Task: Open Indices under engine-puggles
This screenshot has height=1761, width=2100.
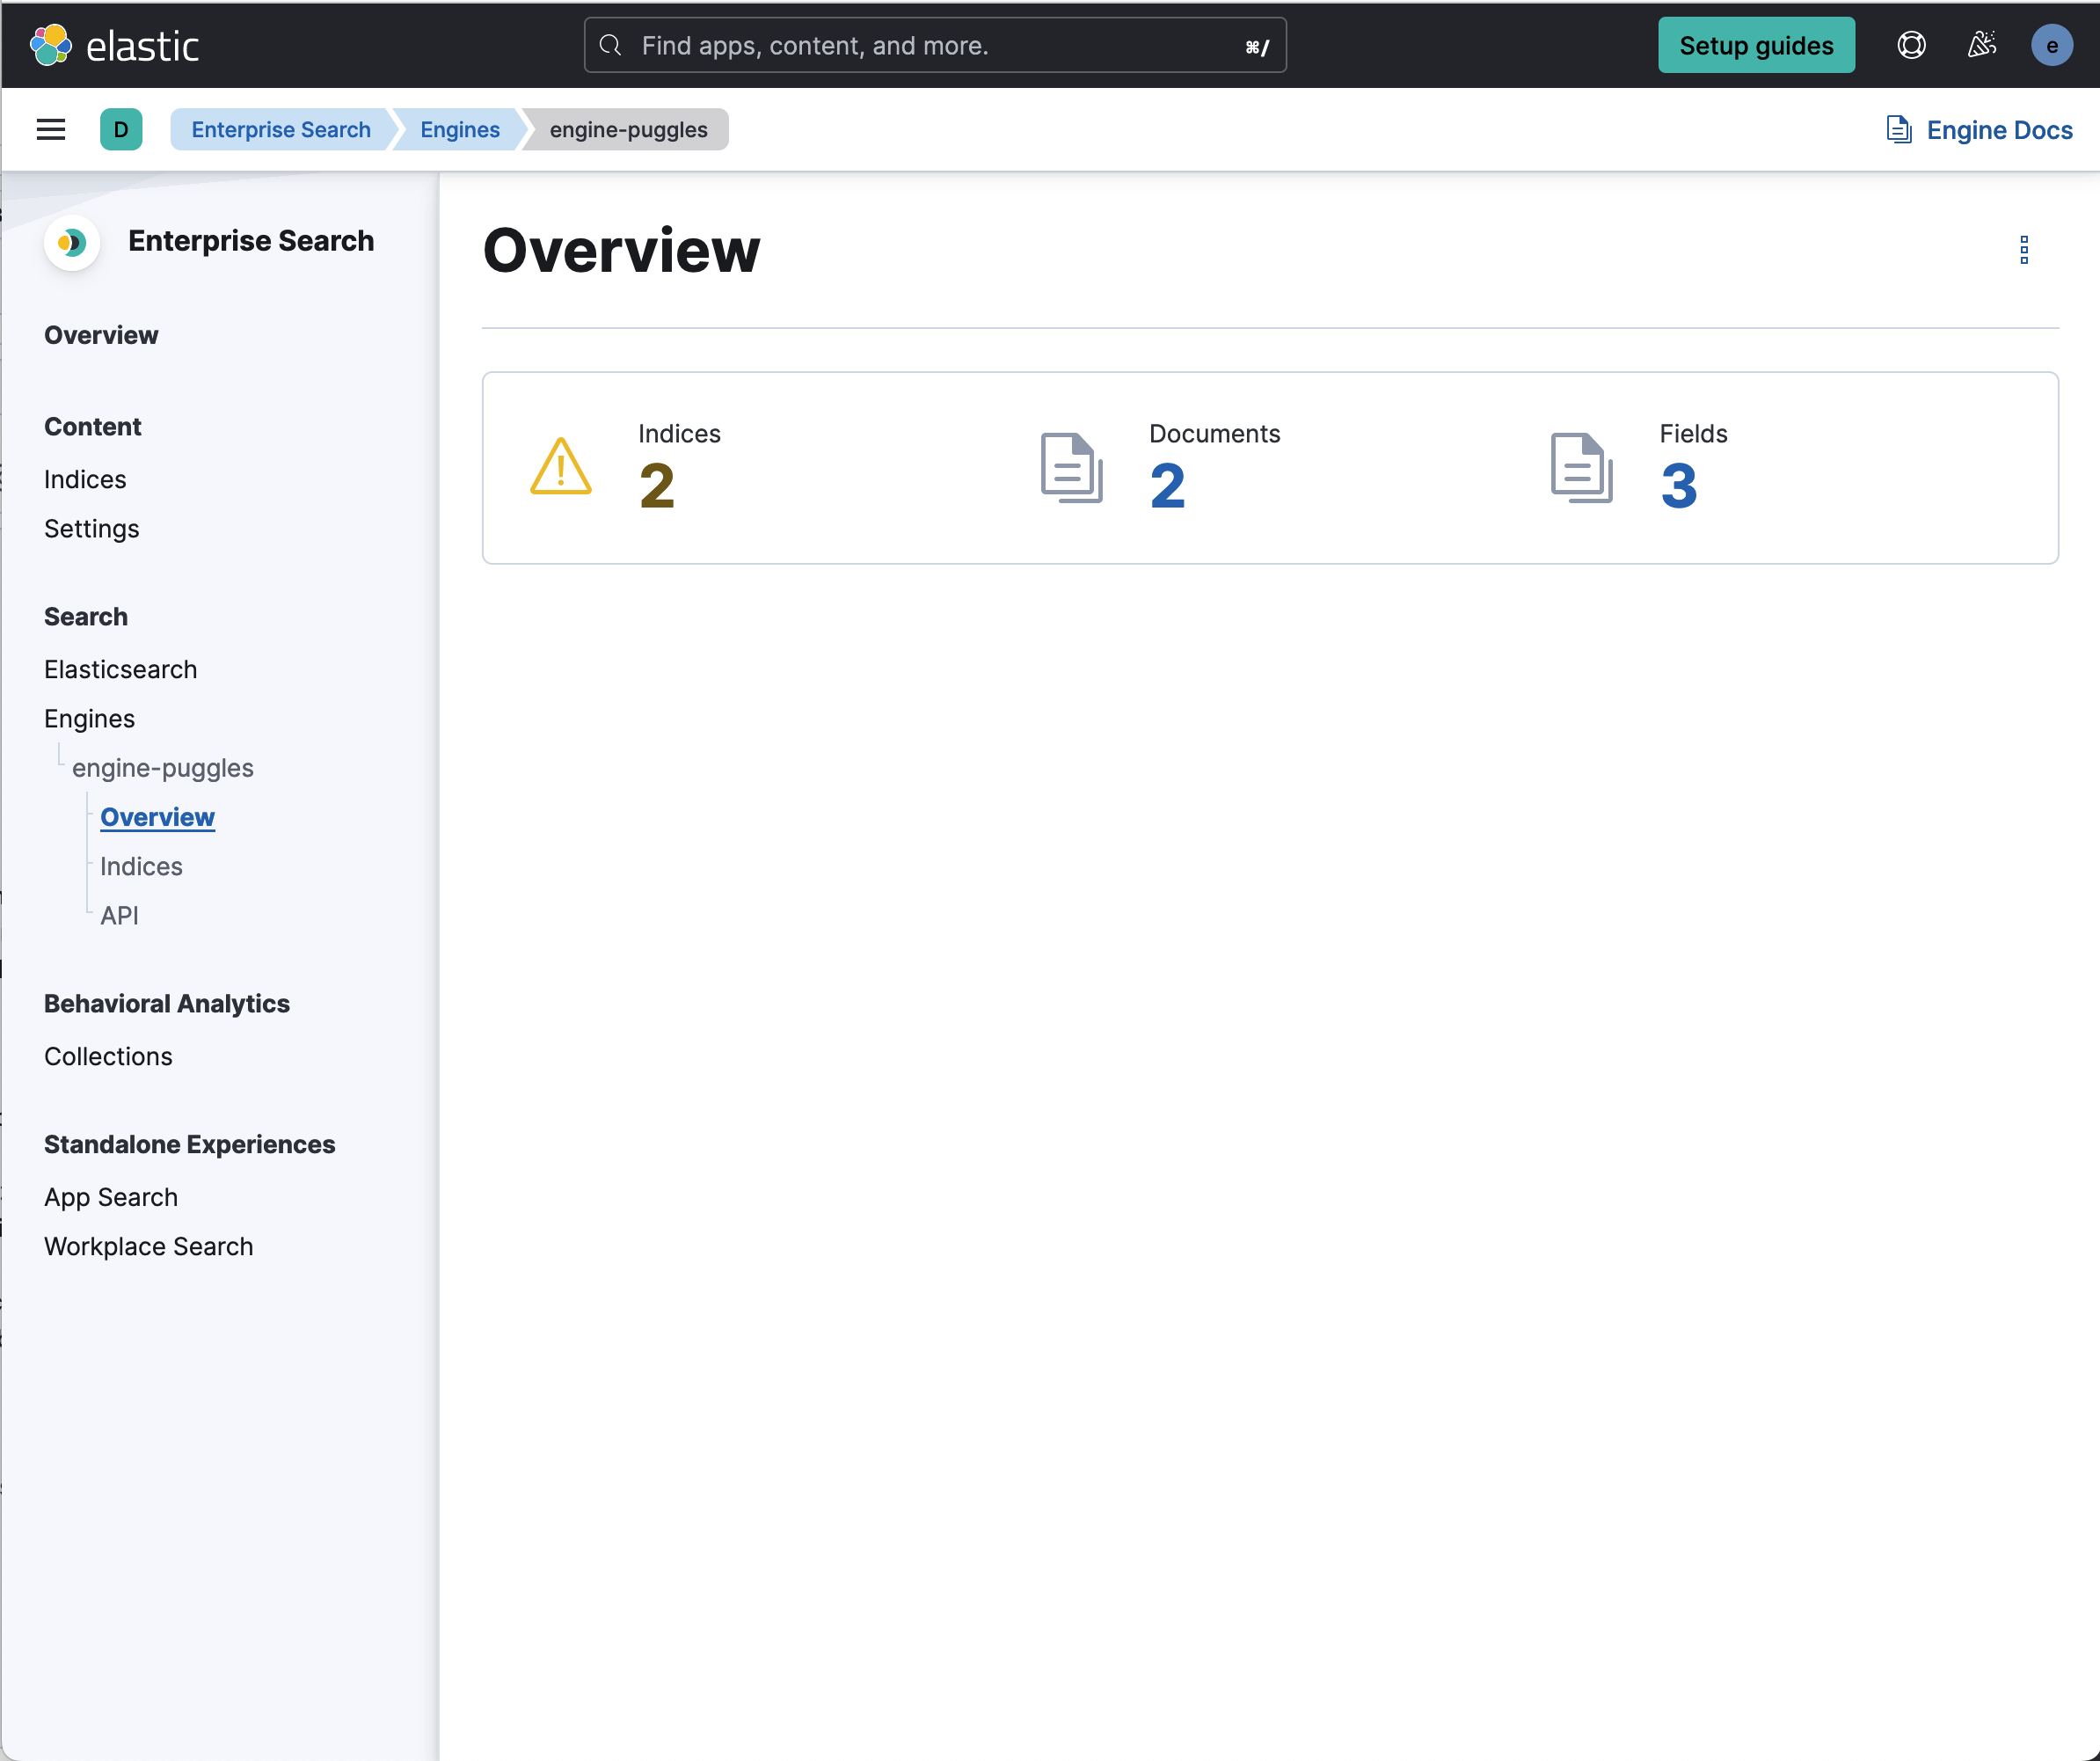Action: [141, 866]
